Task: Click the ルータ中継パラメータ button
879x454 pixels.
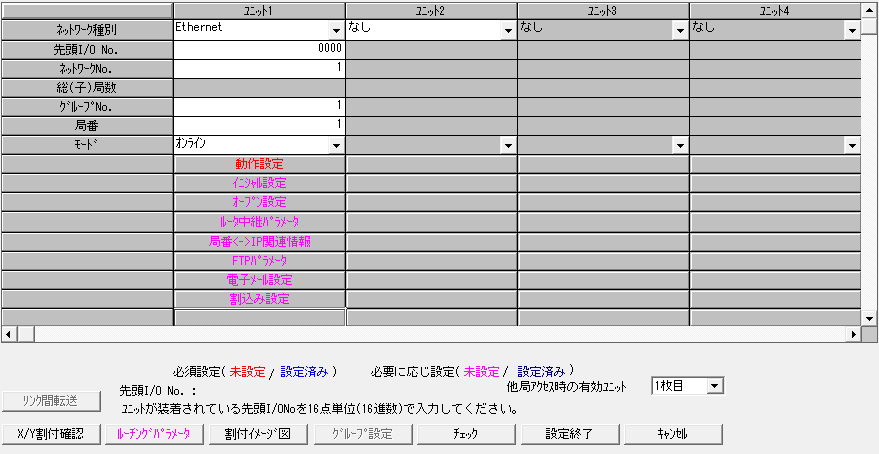Action: (x=259, y=221)
